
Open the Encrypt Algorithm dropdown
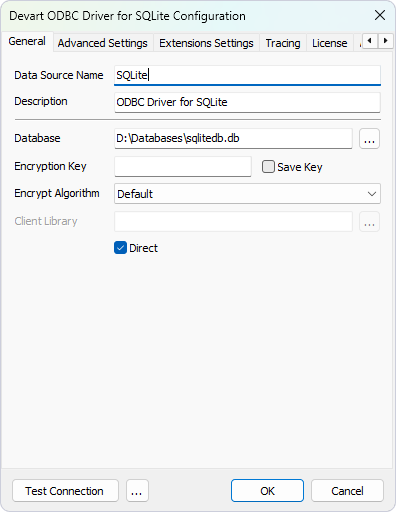247,194
